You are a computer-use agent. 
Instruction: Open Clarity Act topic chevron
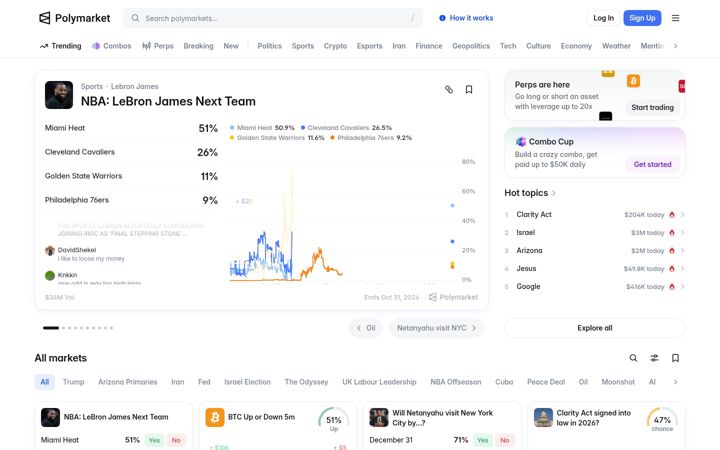pyautogui.click(x=682, y=214)
